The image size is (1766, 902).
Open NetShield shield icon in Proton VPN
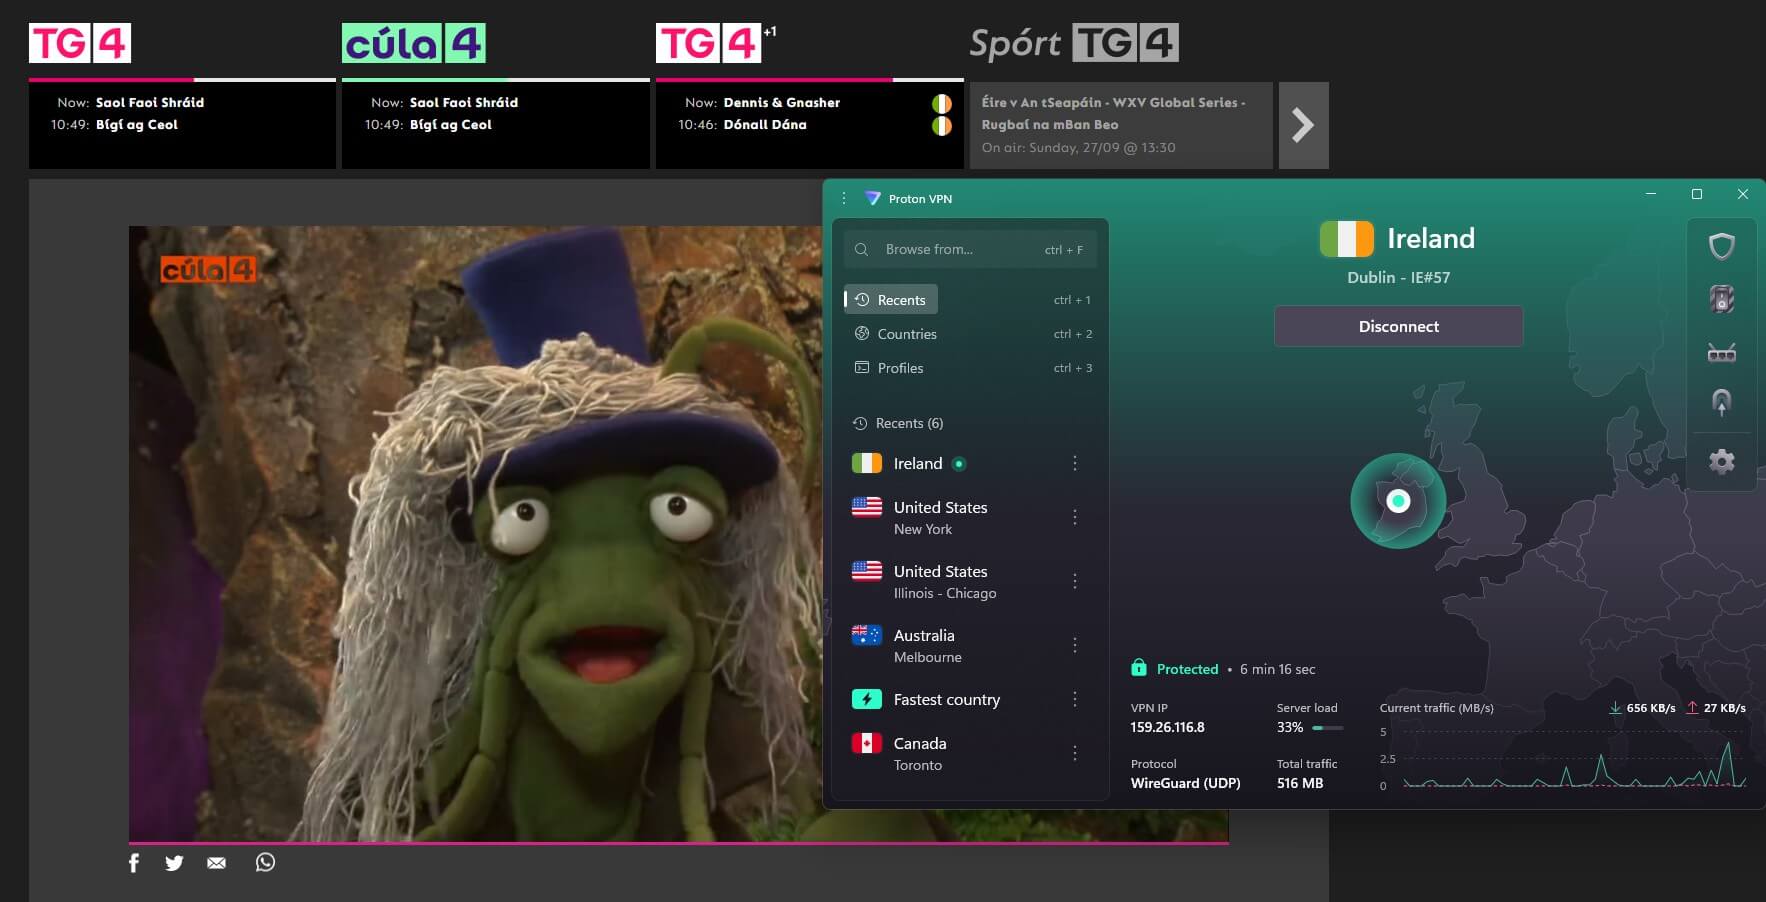(1721, 246)
